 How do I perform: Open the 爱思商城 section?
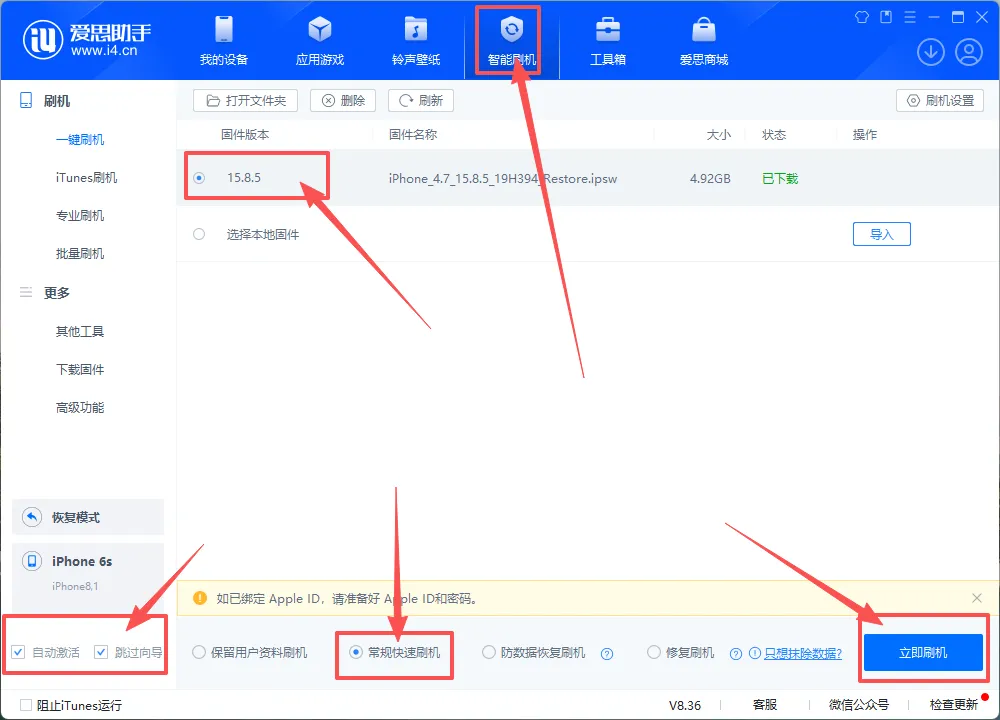tap(703, 41)
